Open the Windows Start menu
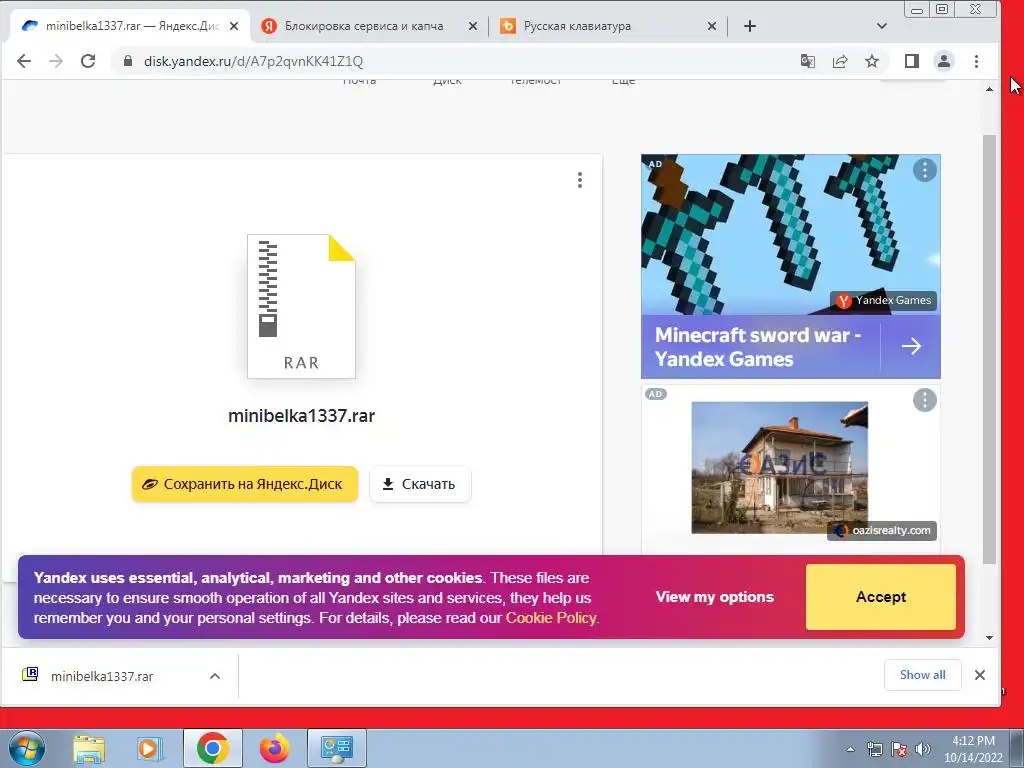The image size is (1024, 768). 27,748
